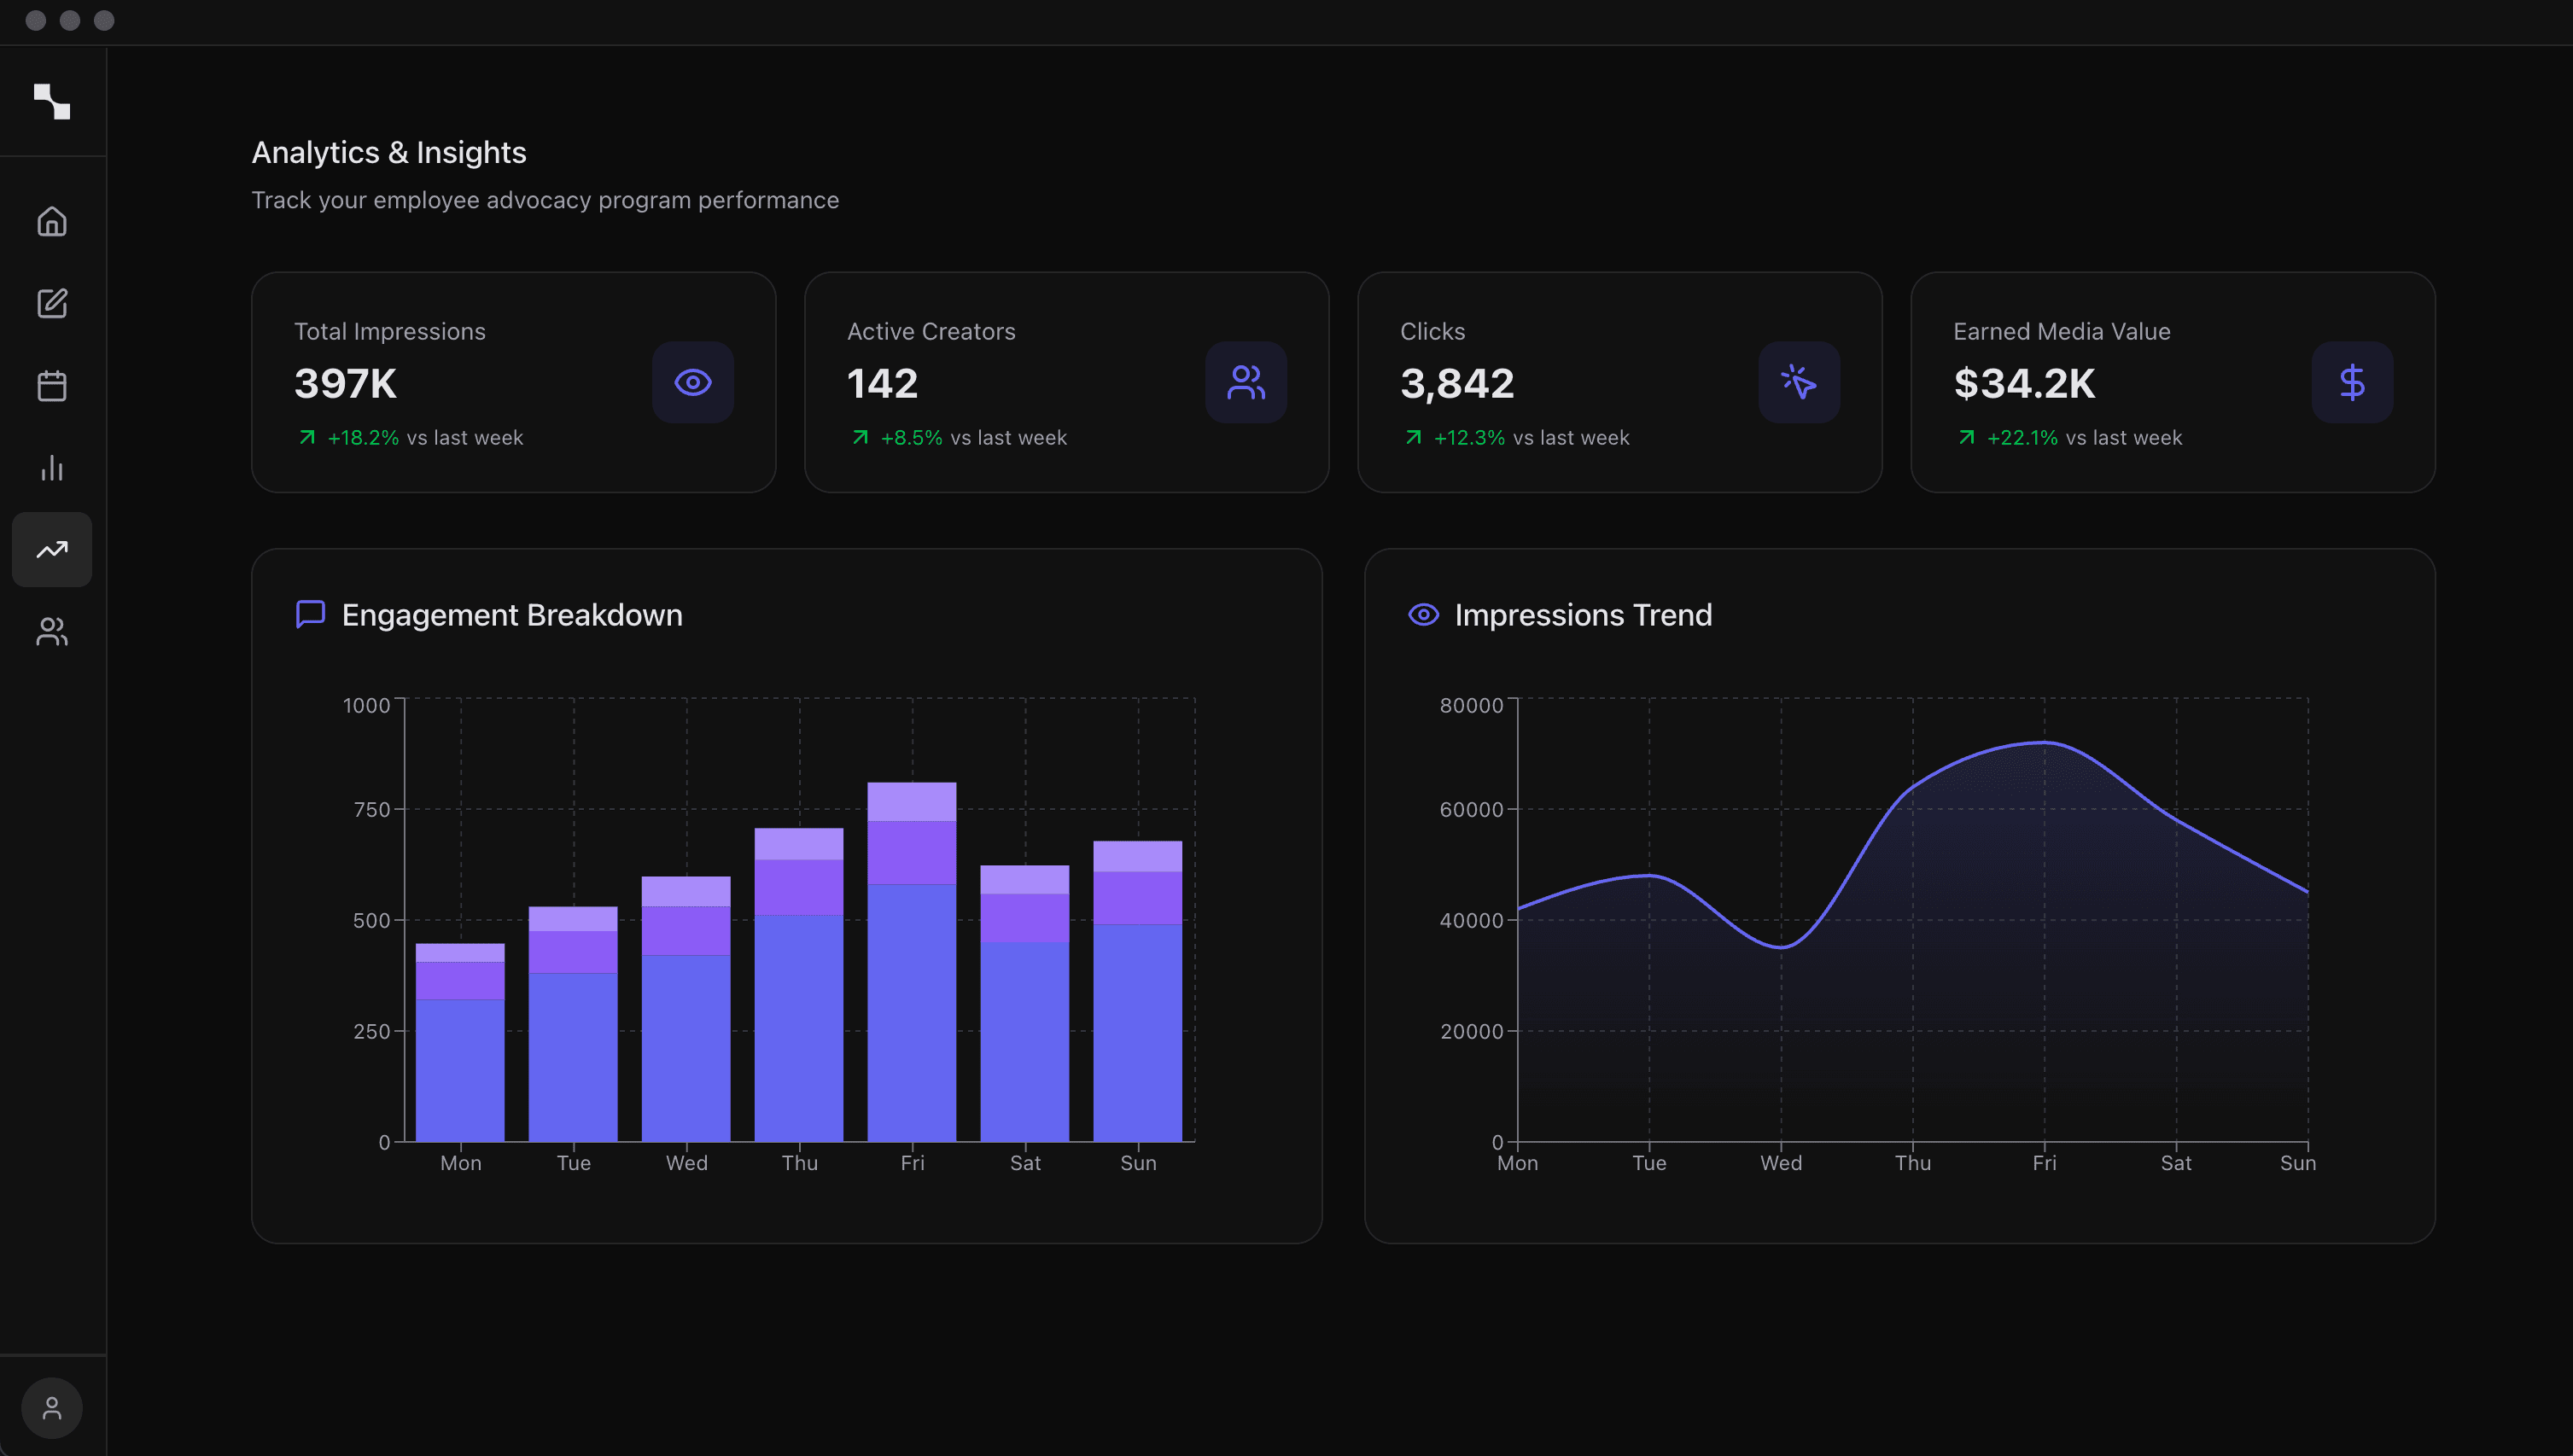The image size is (2573, 1456).
Task: Click the dollar icon in Earned Media Value card
Action: [x=2352, y=382]
